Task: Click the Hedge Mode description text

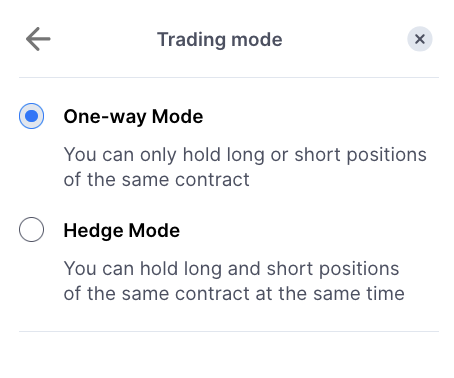Action: pos(234,281)
